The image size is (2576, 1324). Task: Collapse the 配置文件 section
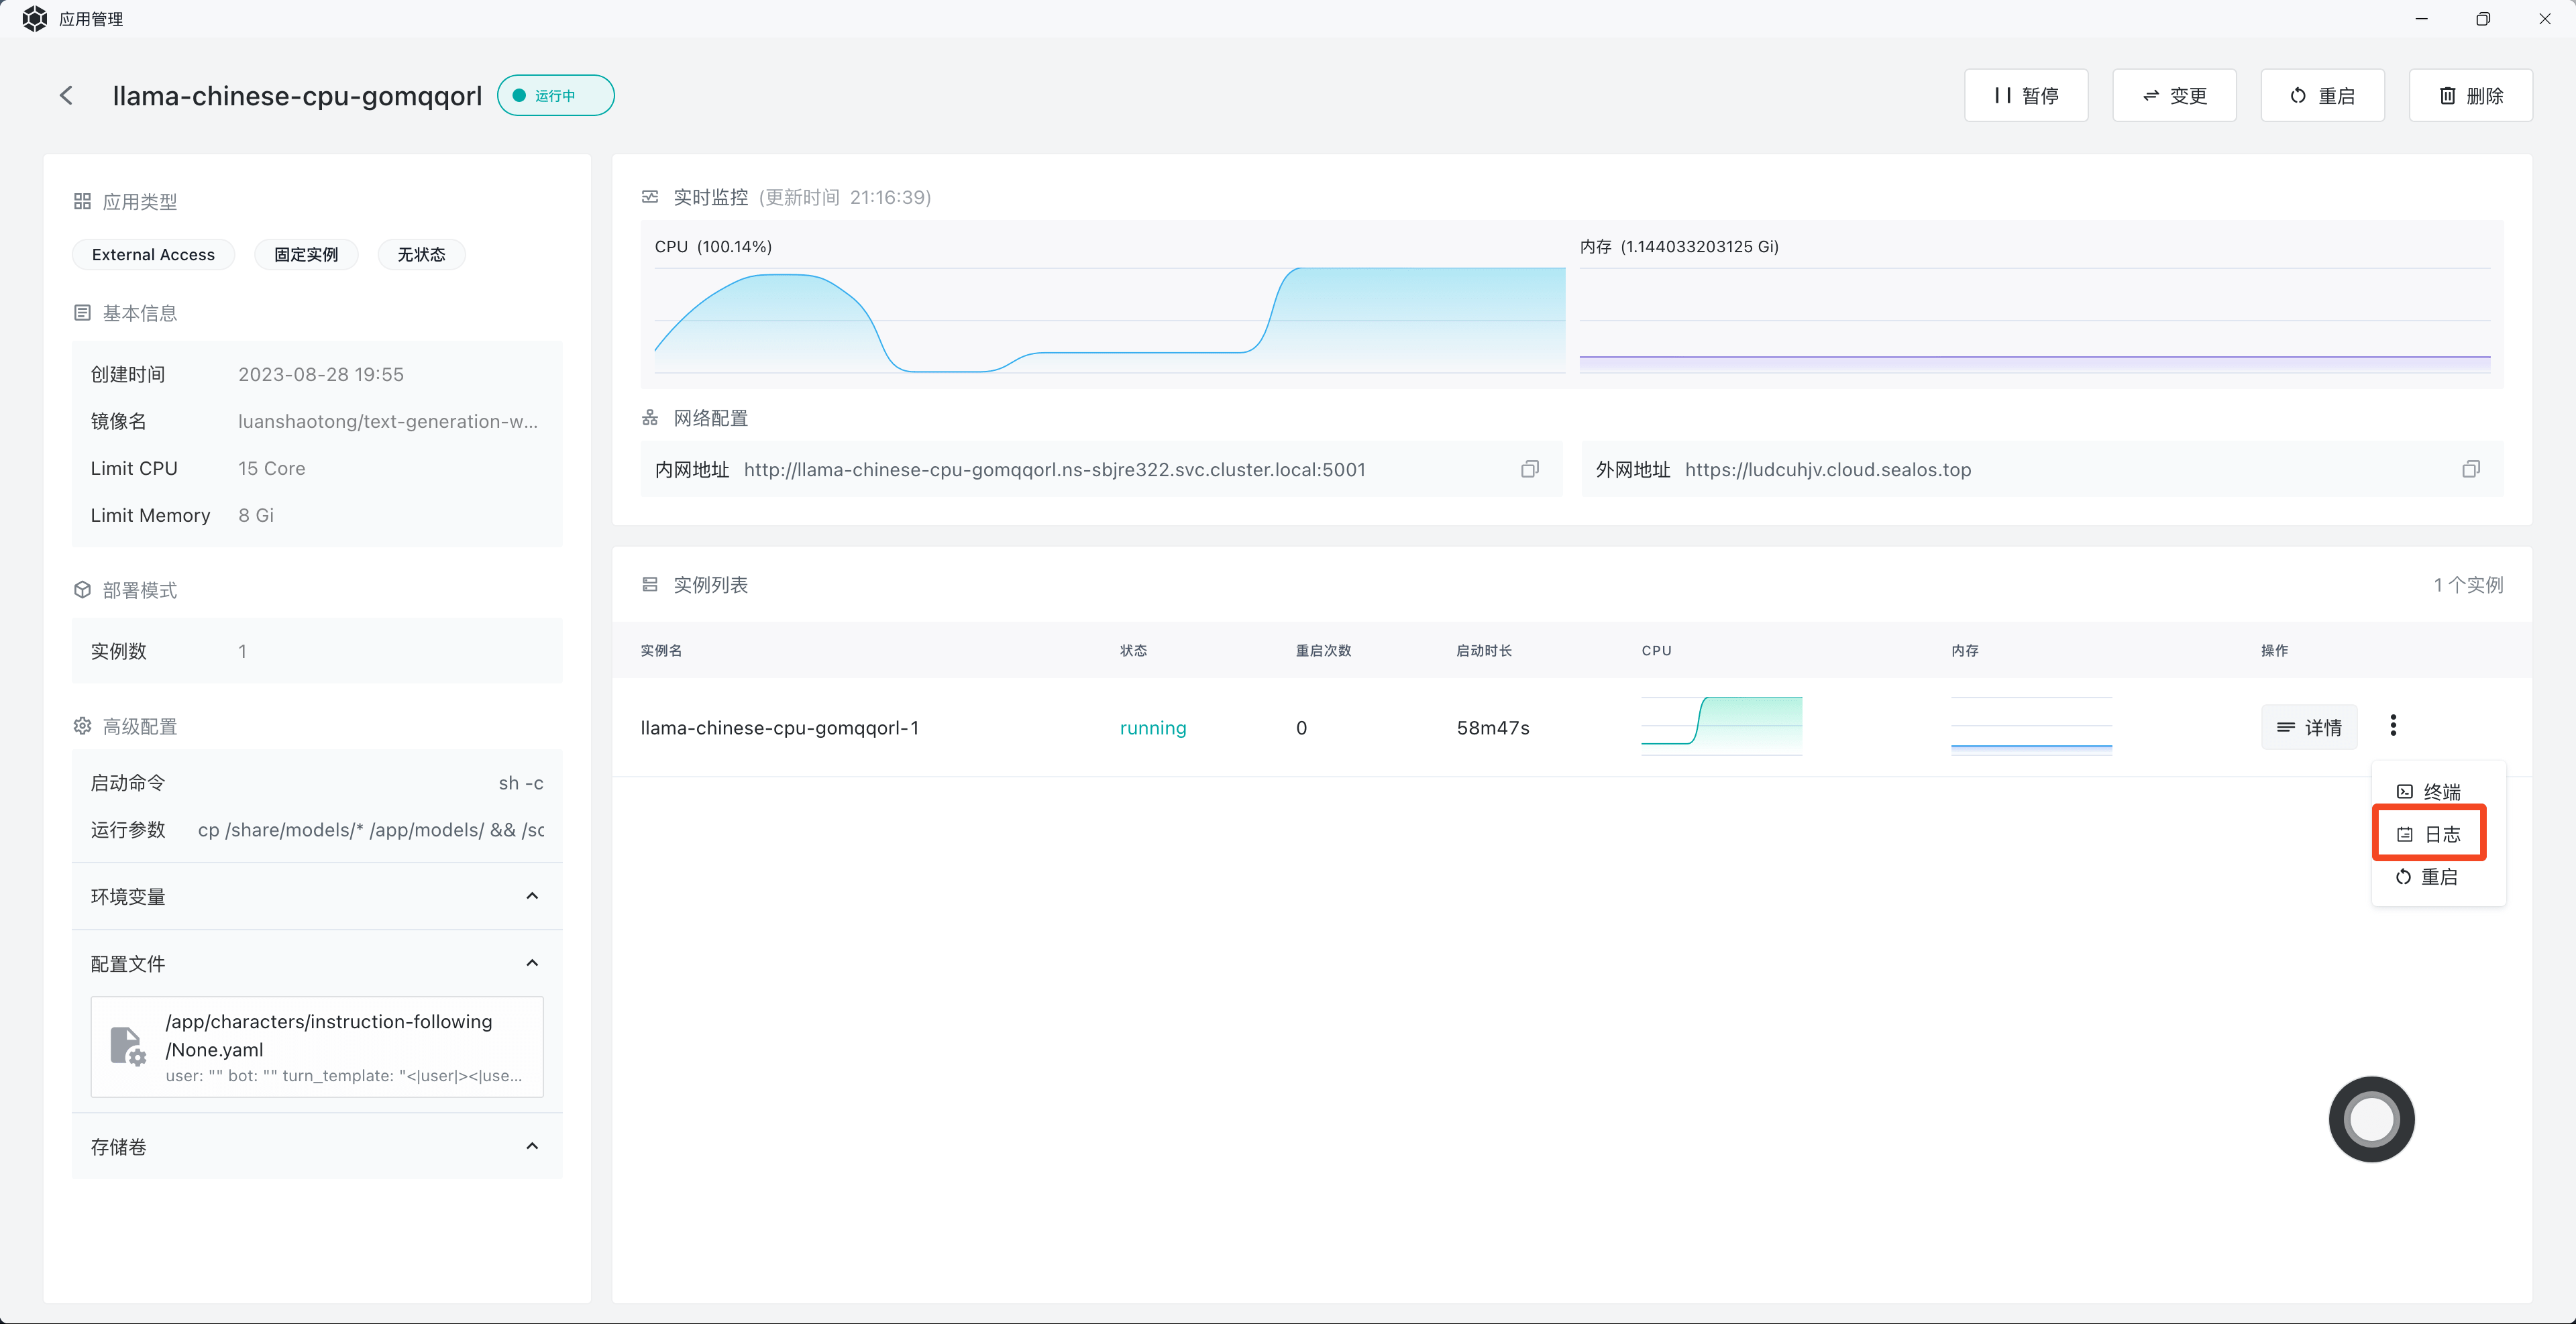coord(532,963)
